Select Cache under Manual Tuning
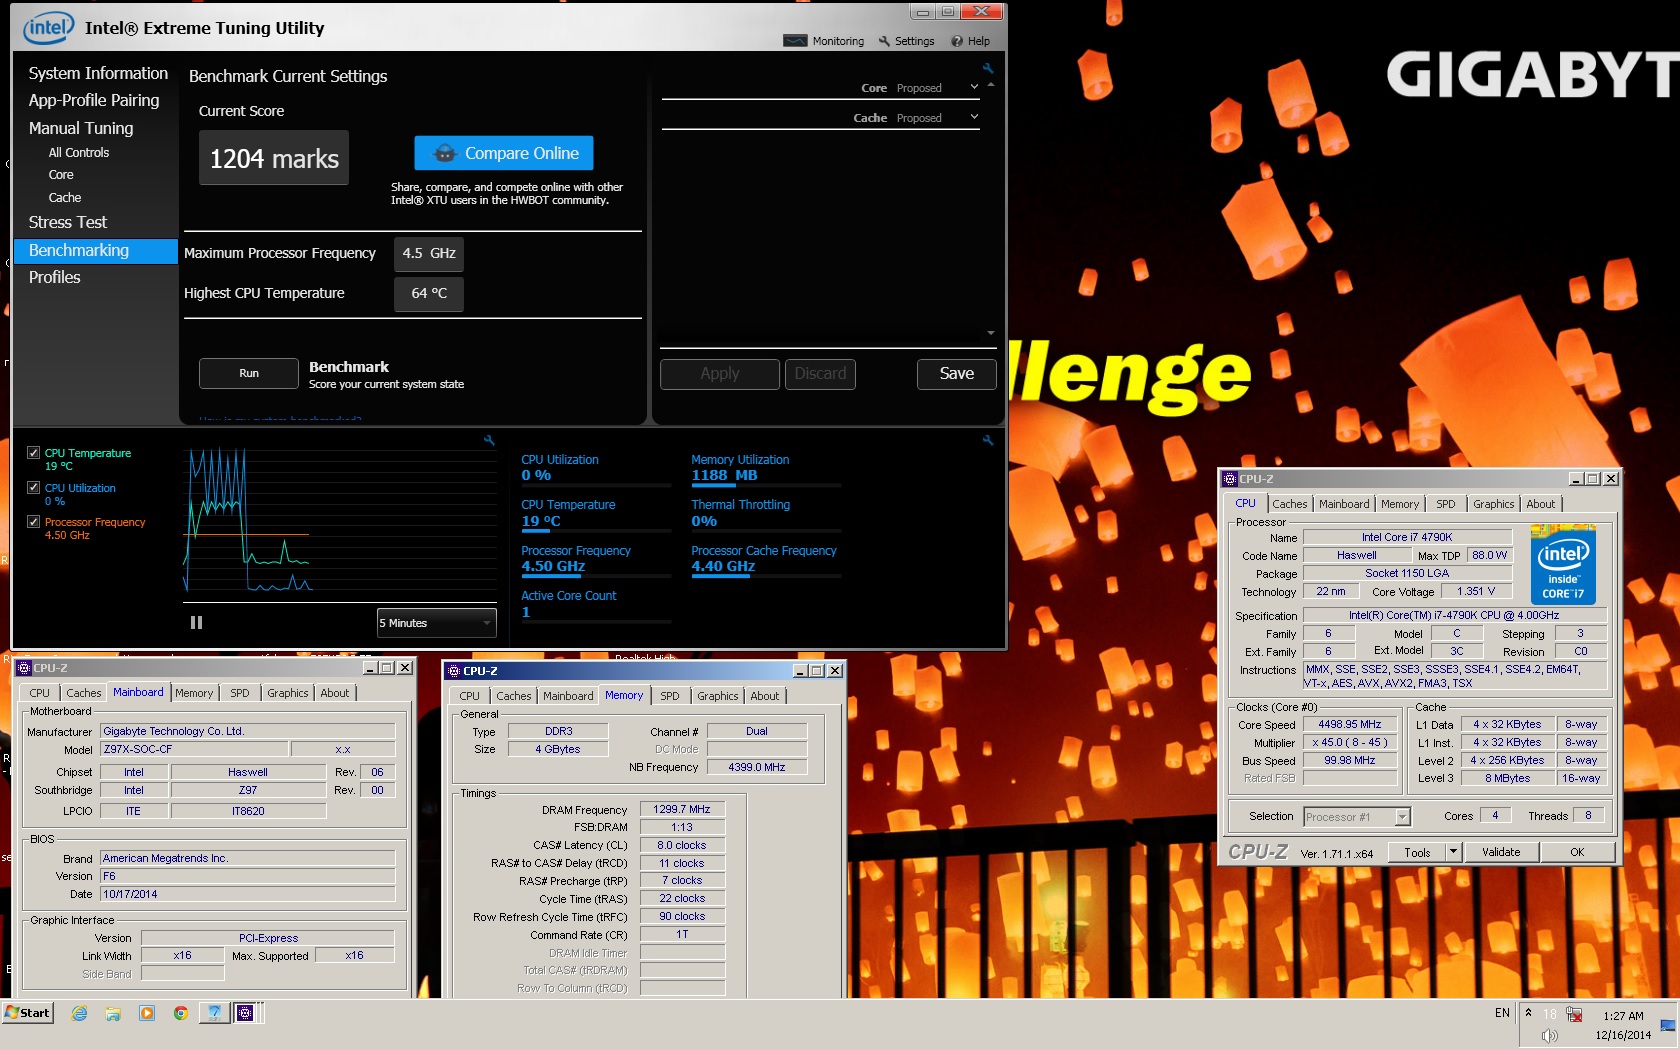1680x1050 pixels. [x=65, y=198]
